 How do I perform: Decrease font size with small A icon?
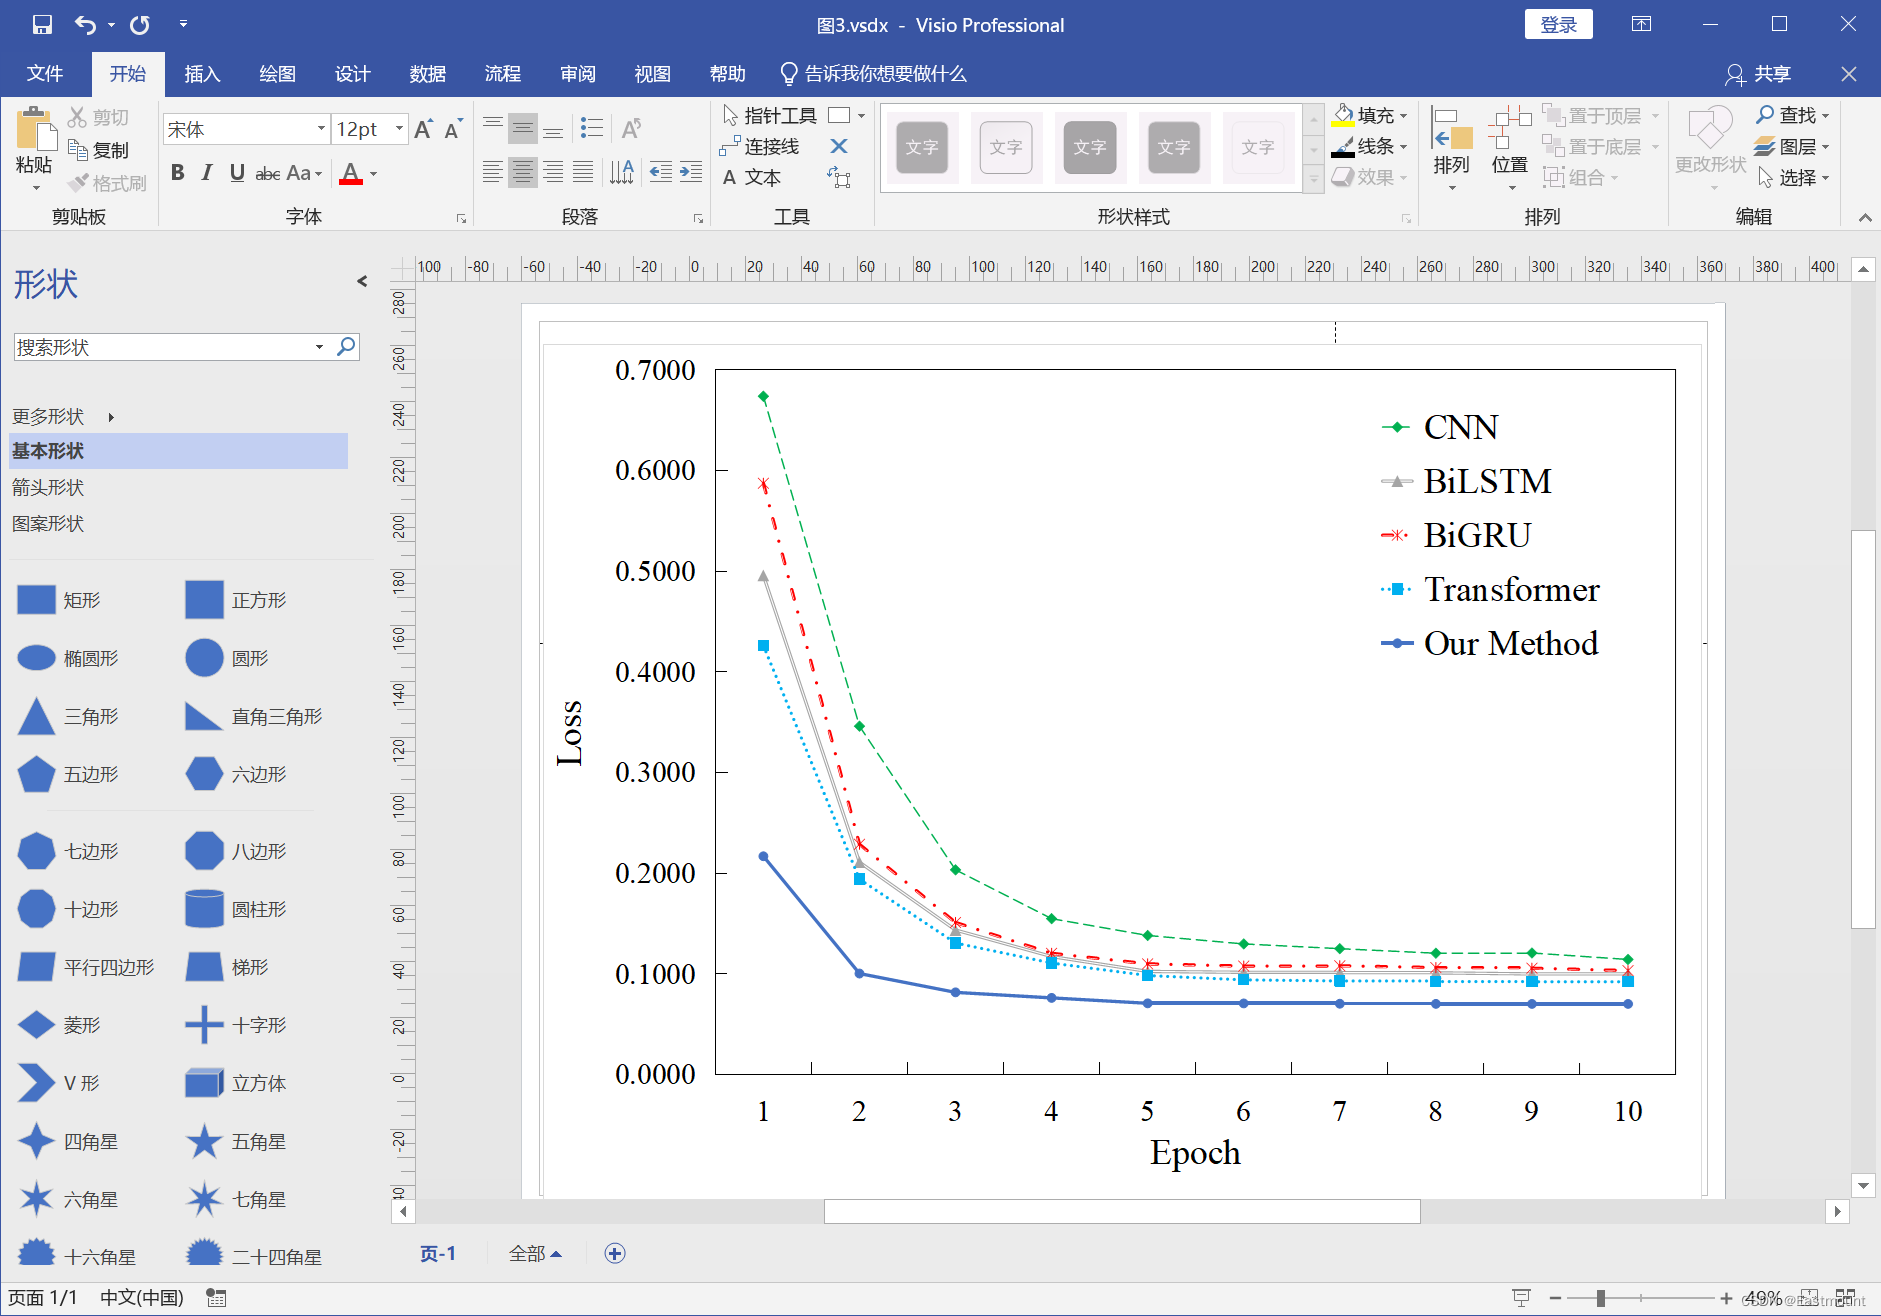pos(453,129)
